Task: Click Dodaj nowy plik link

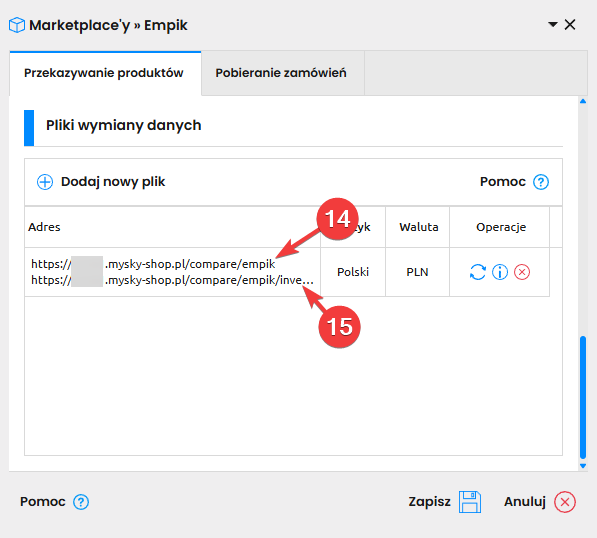Action: (113, 182)
